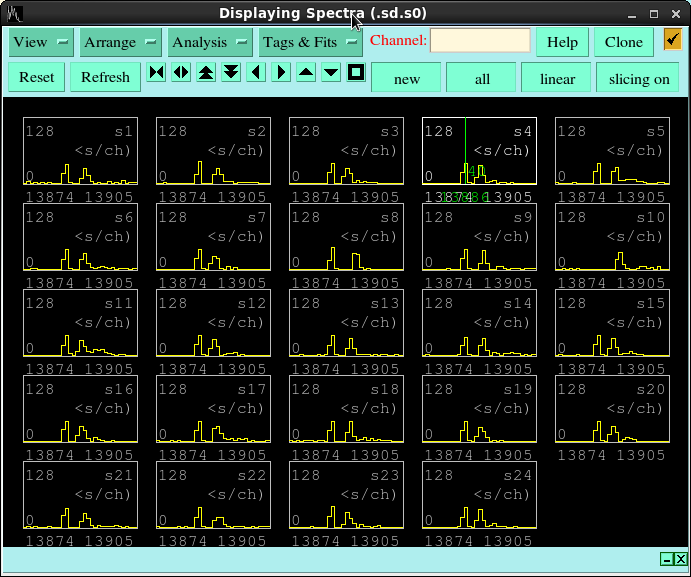Select spectrum panel s17
This screenshot has width=691, height=577.
(214, 409)
